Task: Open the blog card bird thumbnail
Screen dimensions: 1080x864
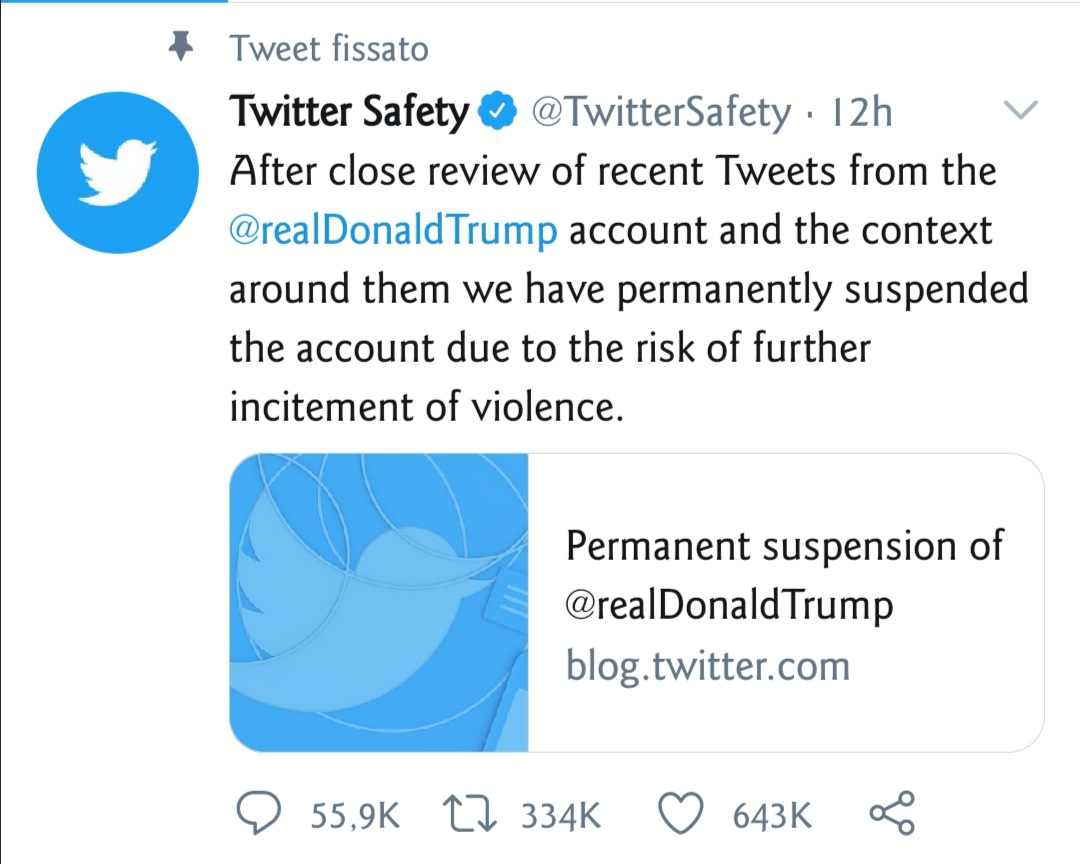Action: (x=379, y=602)
